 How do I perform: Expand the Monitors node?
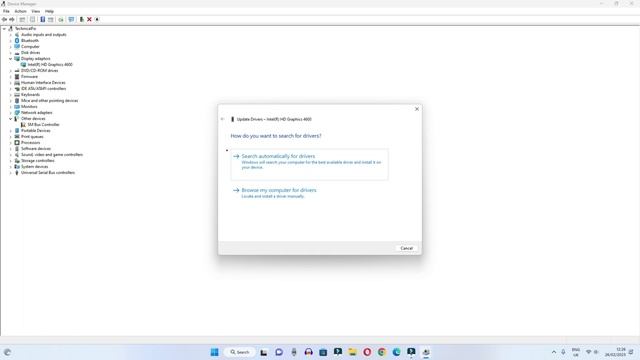tap(11, 107)
